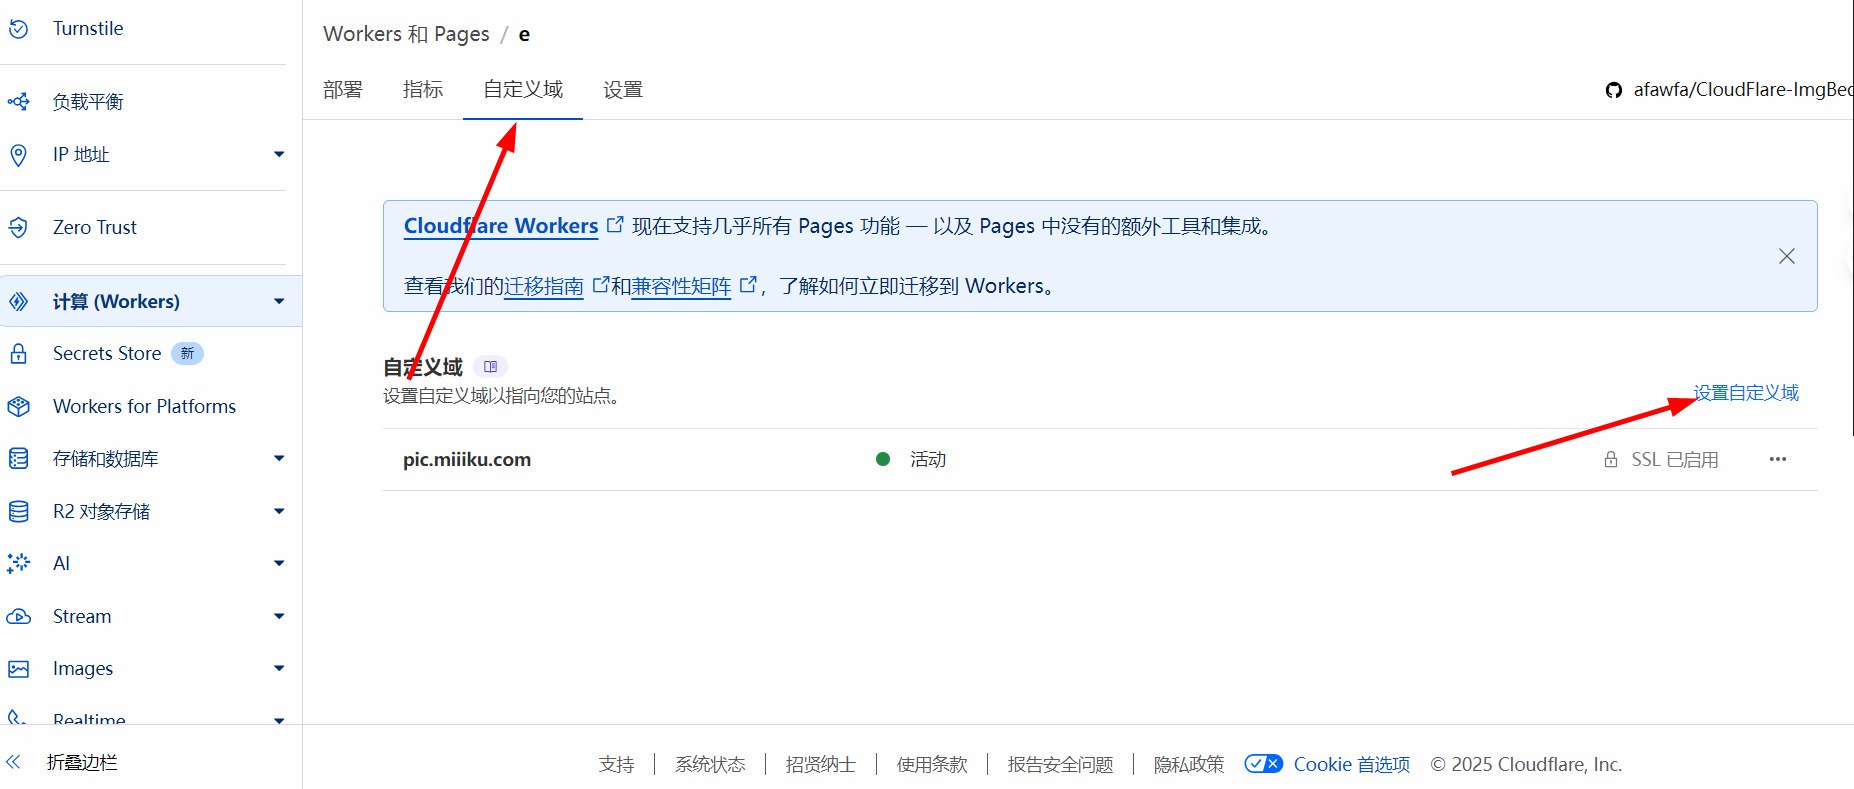Click the Images picture icon
Screen dimensions: 1854x789
[x=18, y=668]
